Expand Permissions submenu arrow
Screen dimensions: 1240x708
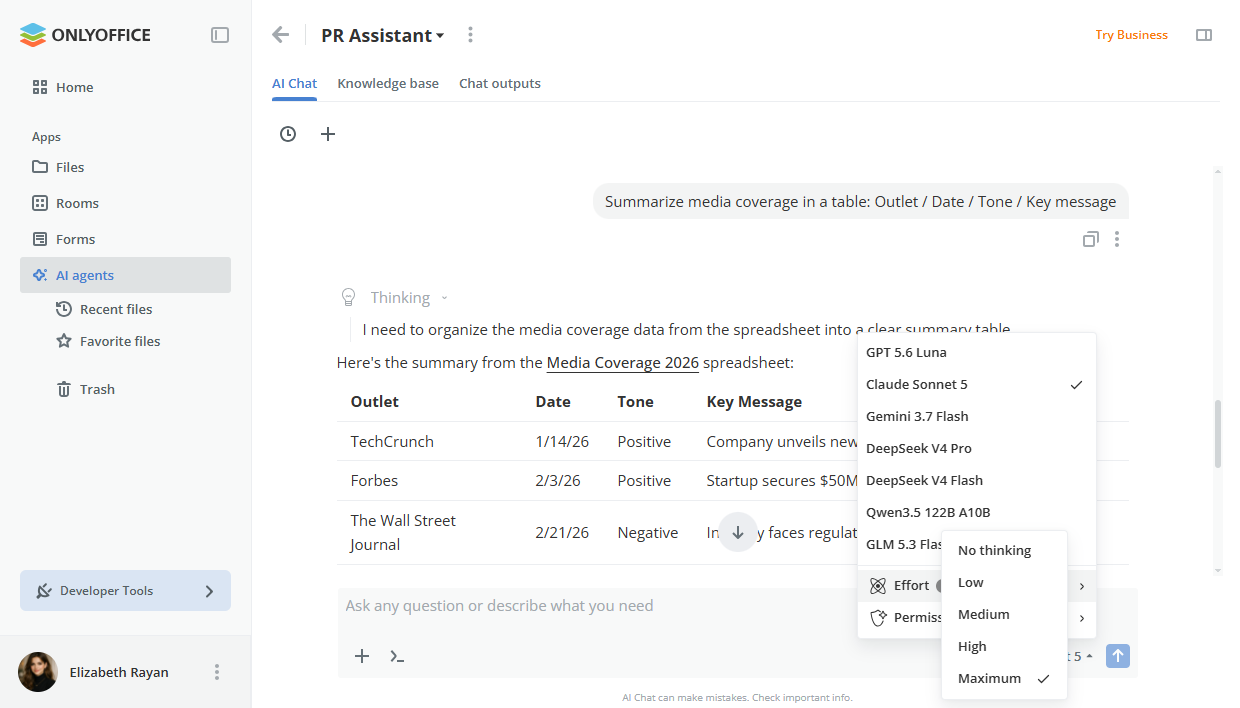[1082, 618]
